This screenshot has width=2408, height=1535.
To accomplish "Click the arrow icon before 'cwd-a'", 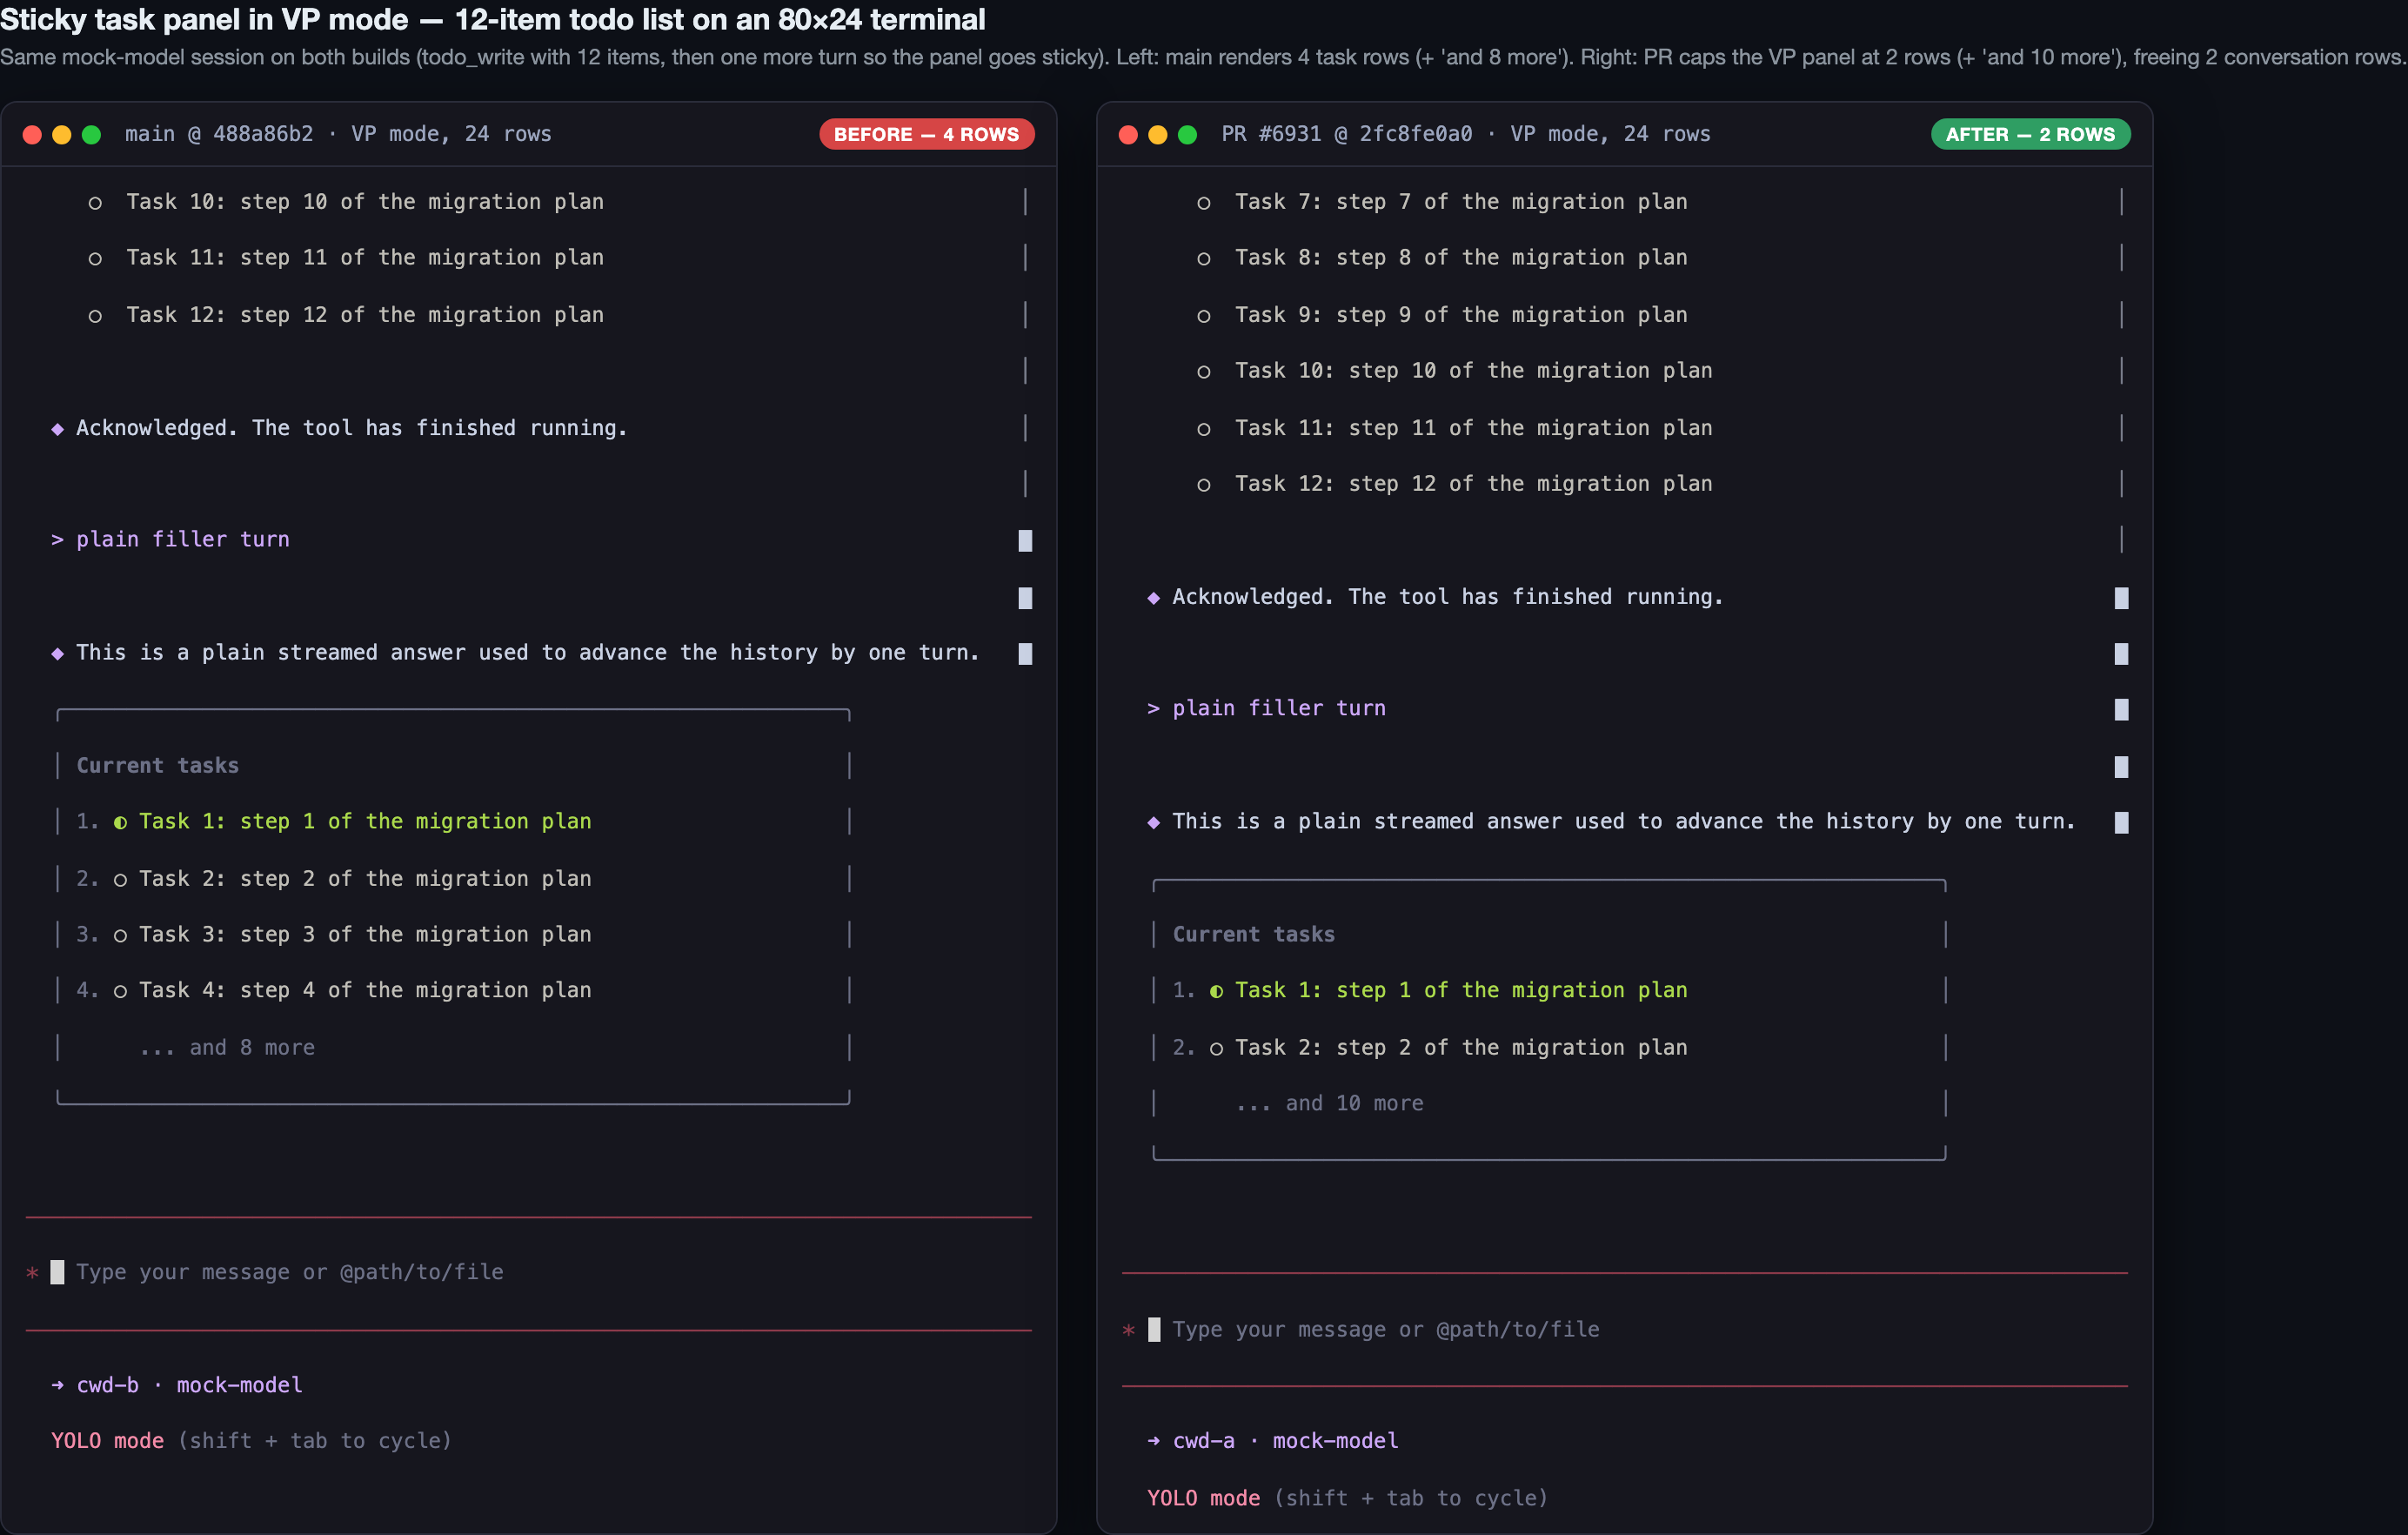I will [x=1153, y=1441].
